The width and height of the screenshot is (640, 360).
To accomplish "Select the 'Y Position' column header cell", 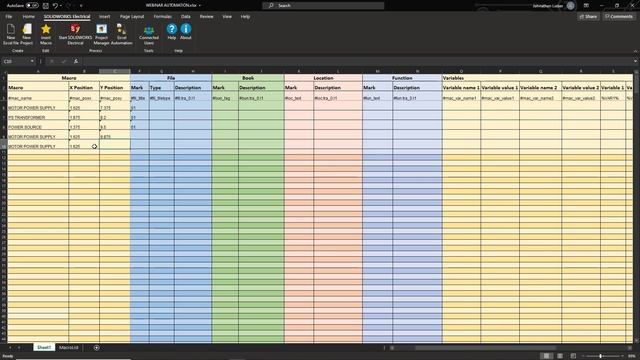I will pyautogui.click(x=115, y=87).
